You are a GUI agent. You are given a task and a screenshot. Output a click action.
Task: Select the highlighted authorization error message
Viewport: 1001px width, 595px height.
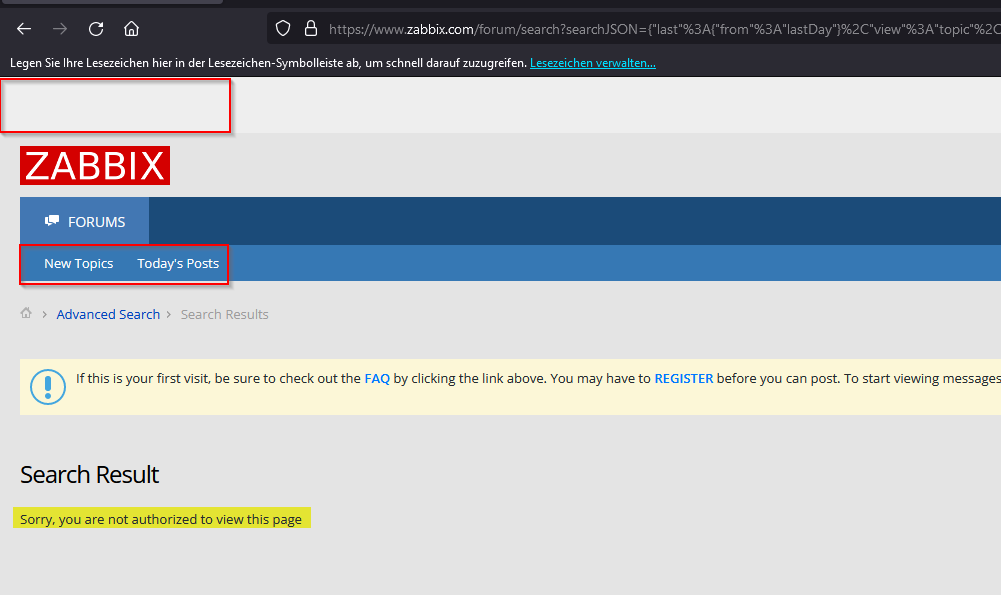160,519
